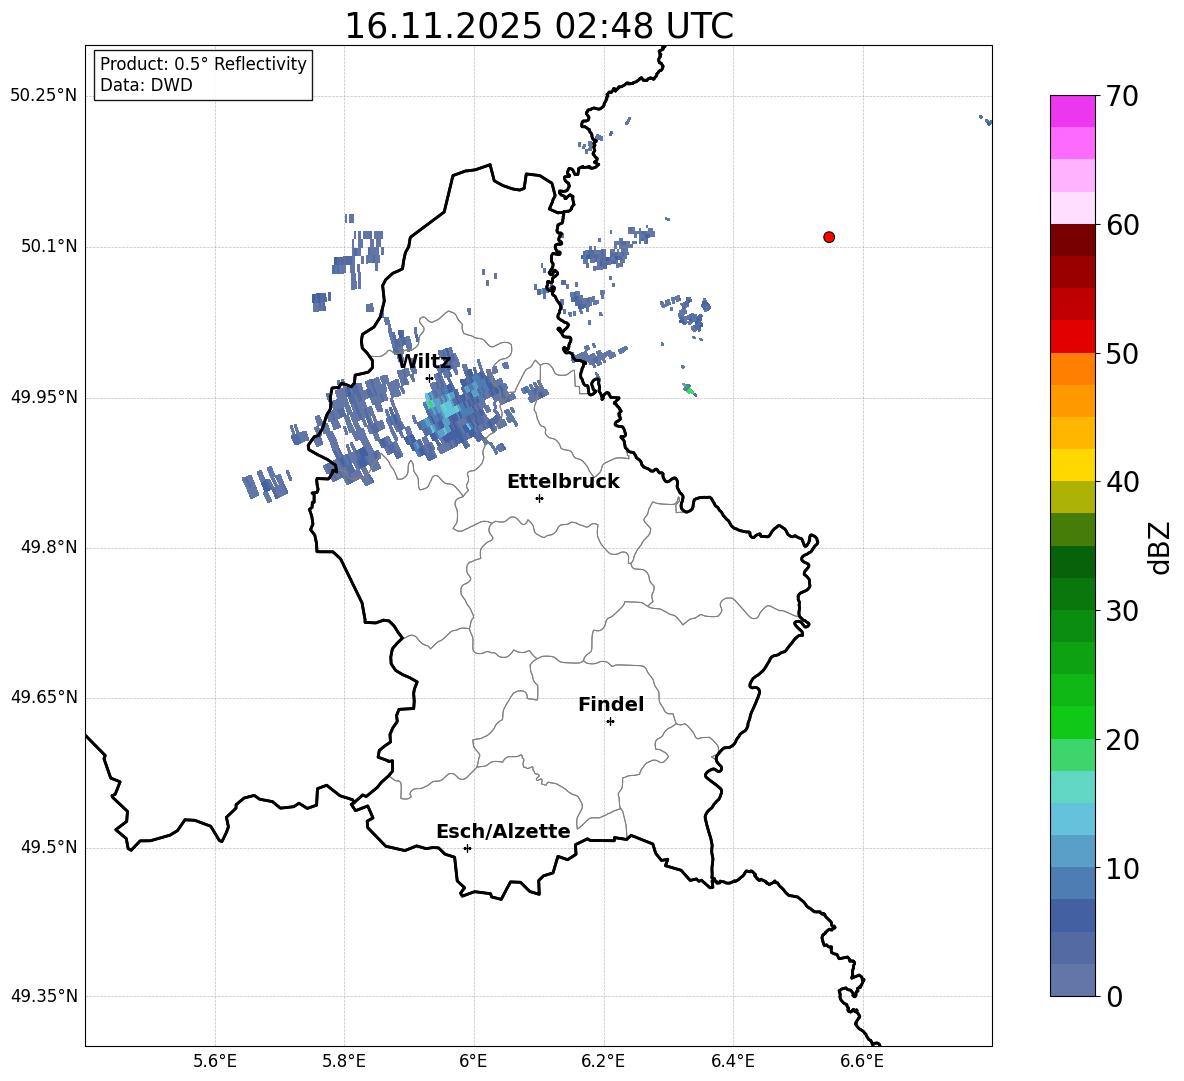This screenshot has width=1184, height=1081.
Task: Click the Data: DWD text
Action: tap(146, 85)
